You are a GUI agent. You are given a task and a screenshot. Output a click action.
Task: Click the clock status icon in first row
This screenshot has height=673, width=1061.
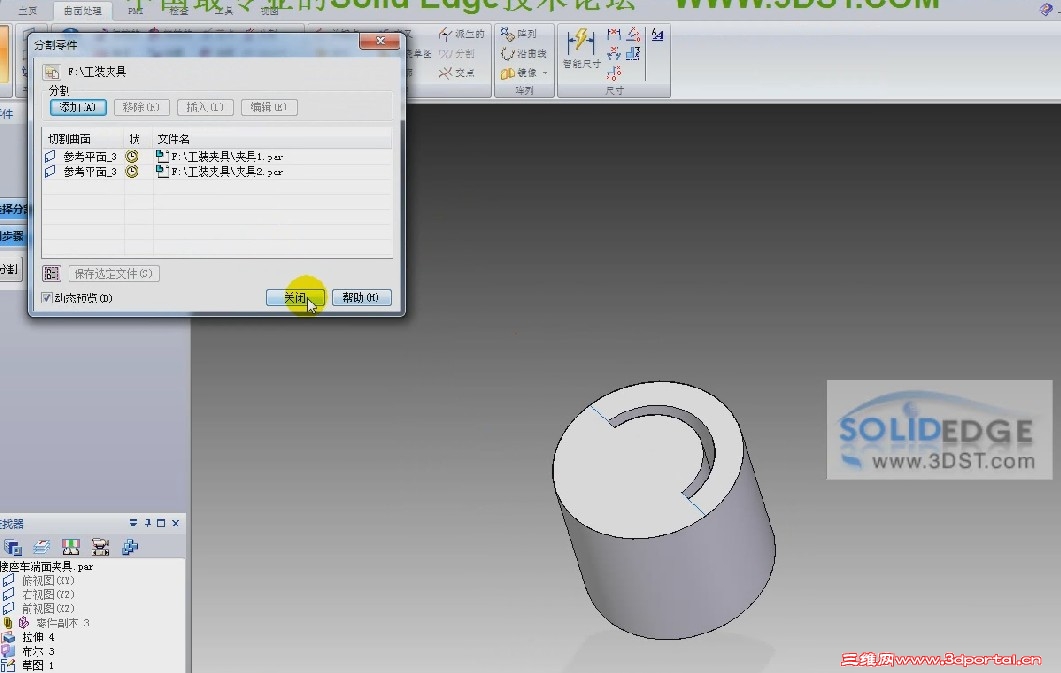(132, 156)
